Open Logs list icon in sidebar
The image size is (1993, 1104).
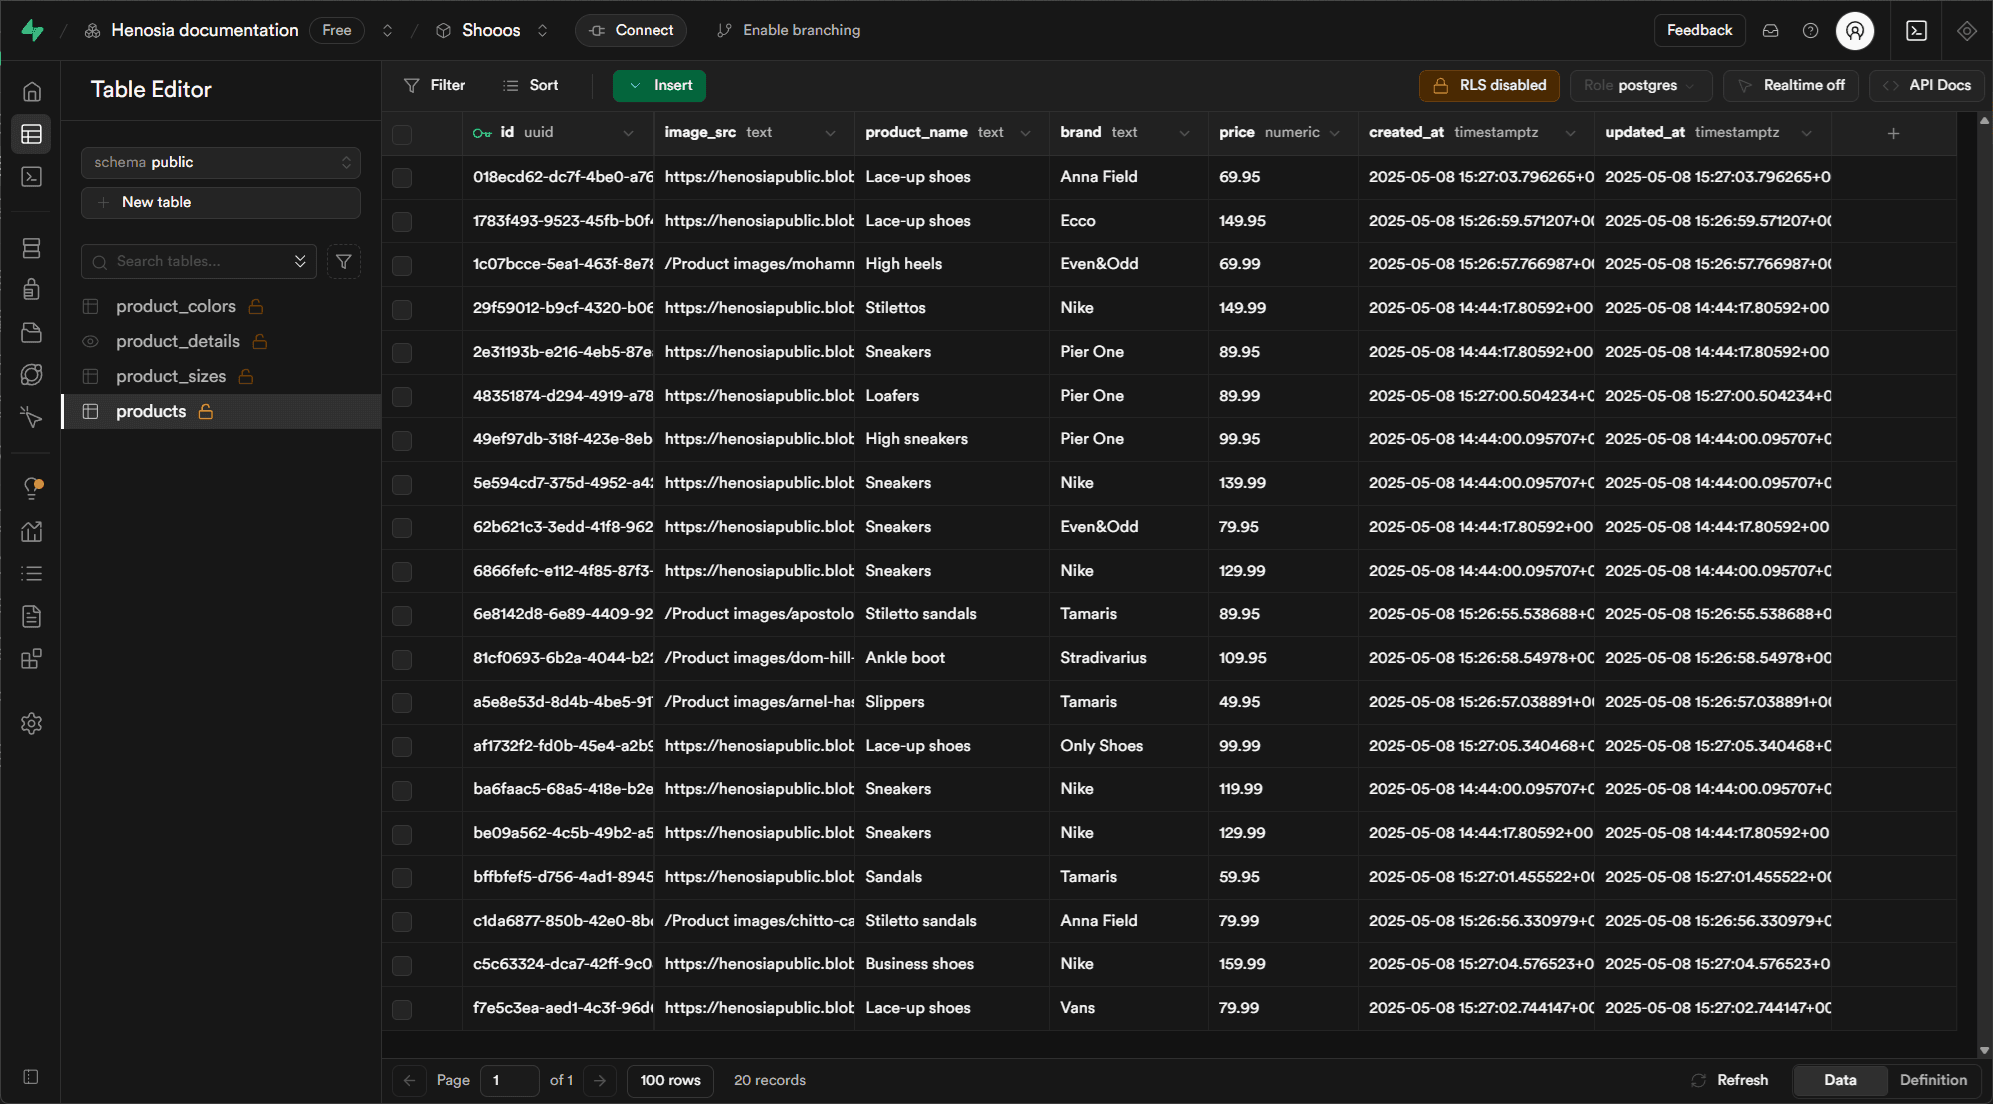(32, 574)
